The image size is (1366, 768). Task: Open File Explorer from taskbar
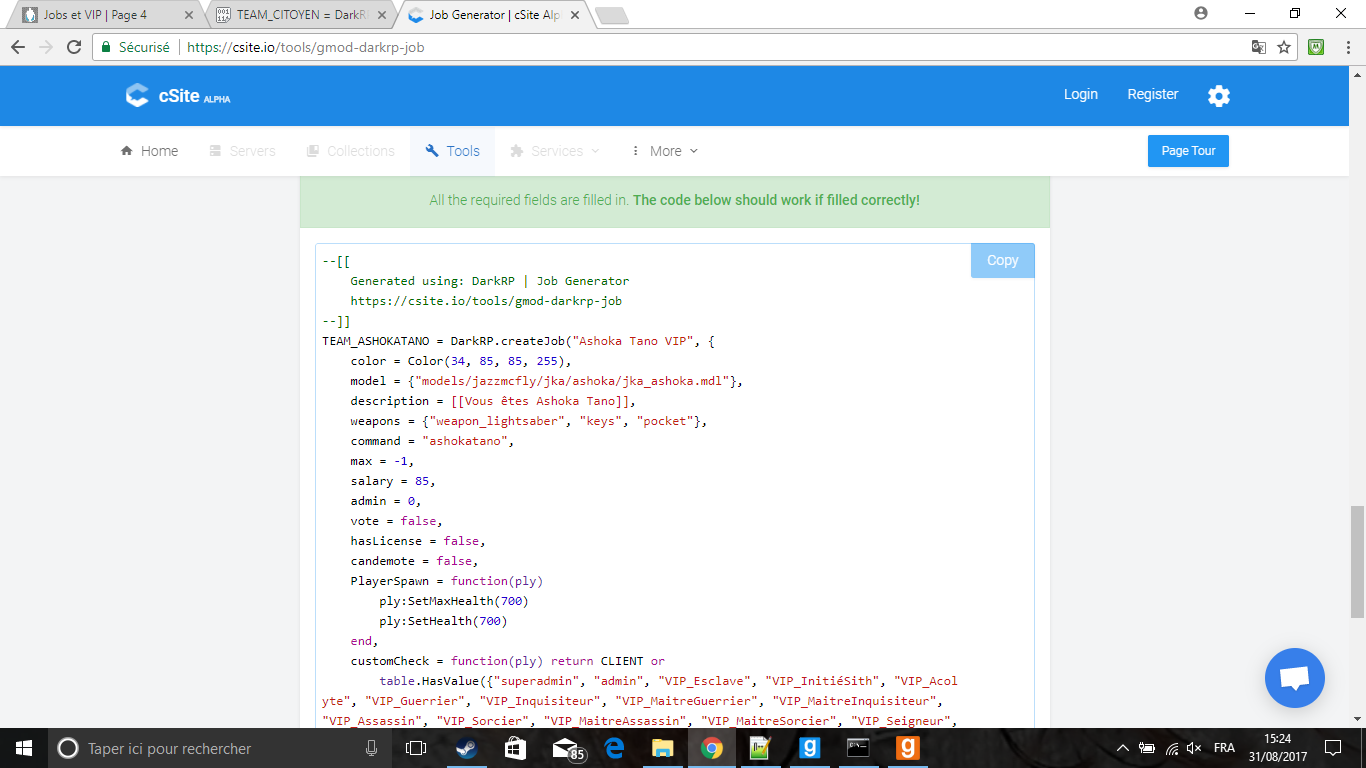click(x=662, y=748)
